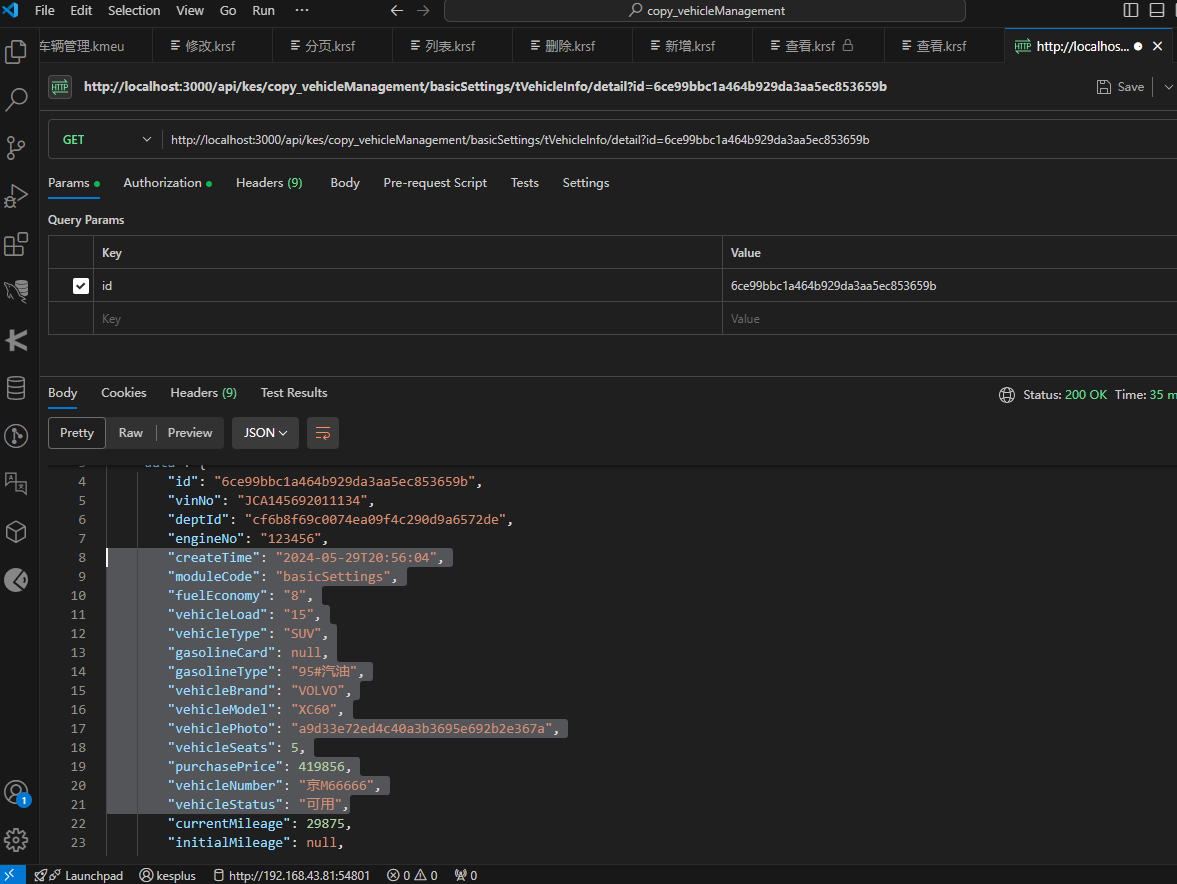Image resolution: width=1177 pixels, height=884 pixels.
Task: Open the Selection menu
Action: tap(134, 11)
